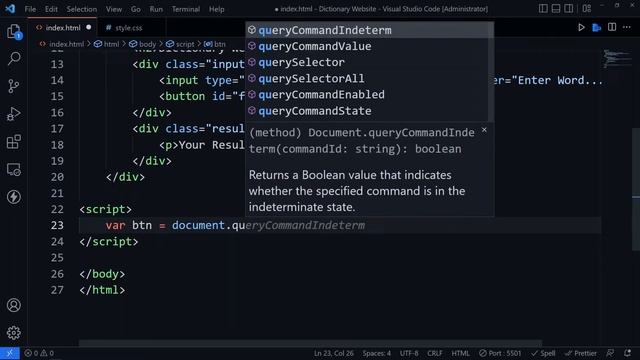Viewport: 640px width, 360px height.
Task: Choose queryCommandValue suggestion
Action: (367, 46)
